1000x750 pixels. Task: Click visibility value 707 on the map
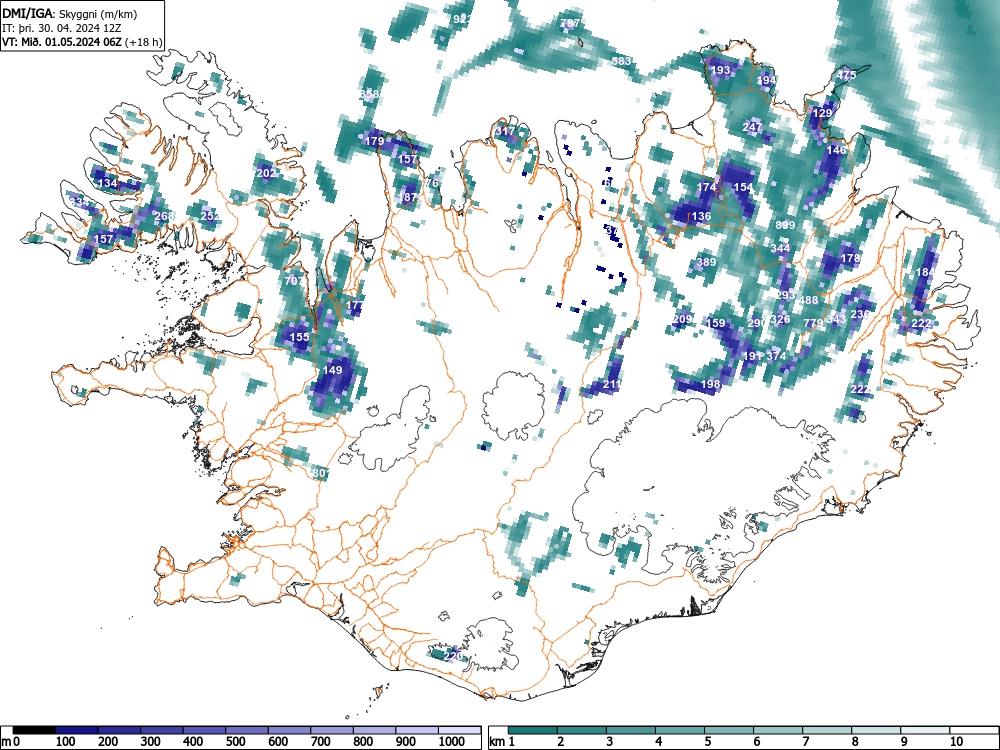pyautogui.click(x=294, y=281)
